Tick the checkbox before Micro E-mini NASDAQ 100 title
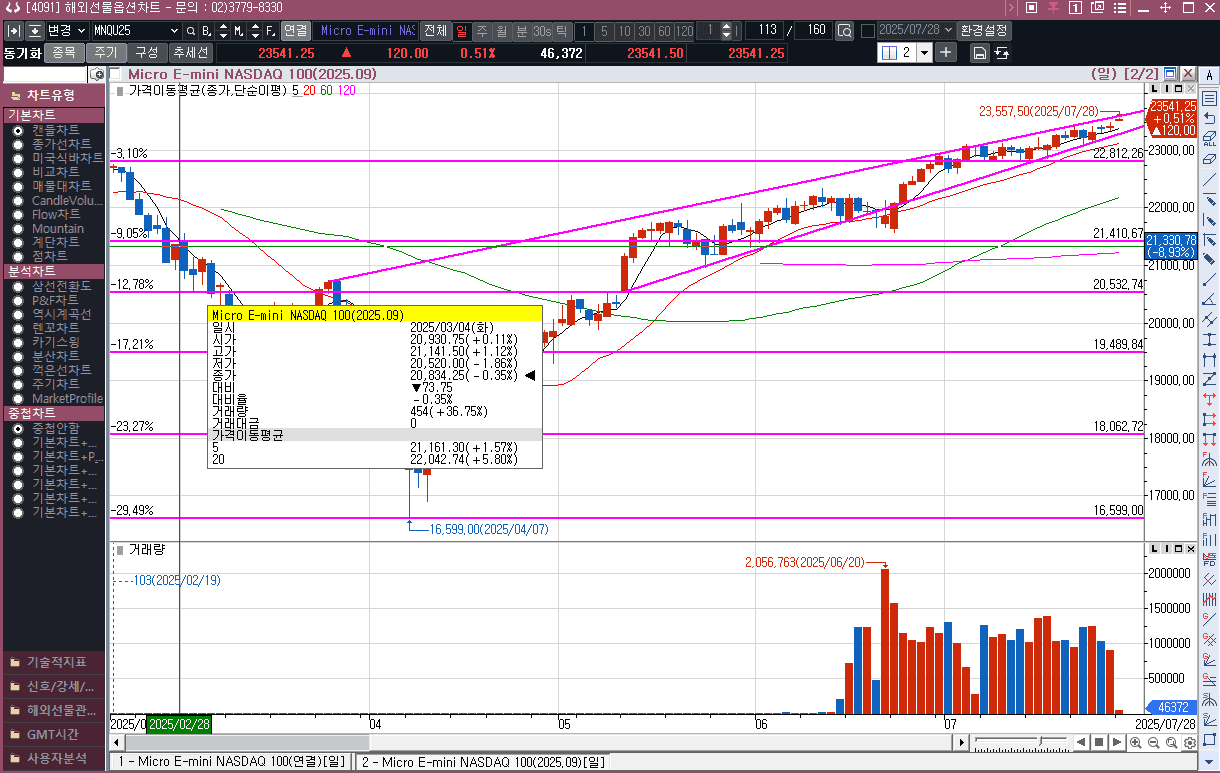The width and height of the screenshot is (1220, 773). [x=116, y=74]
